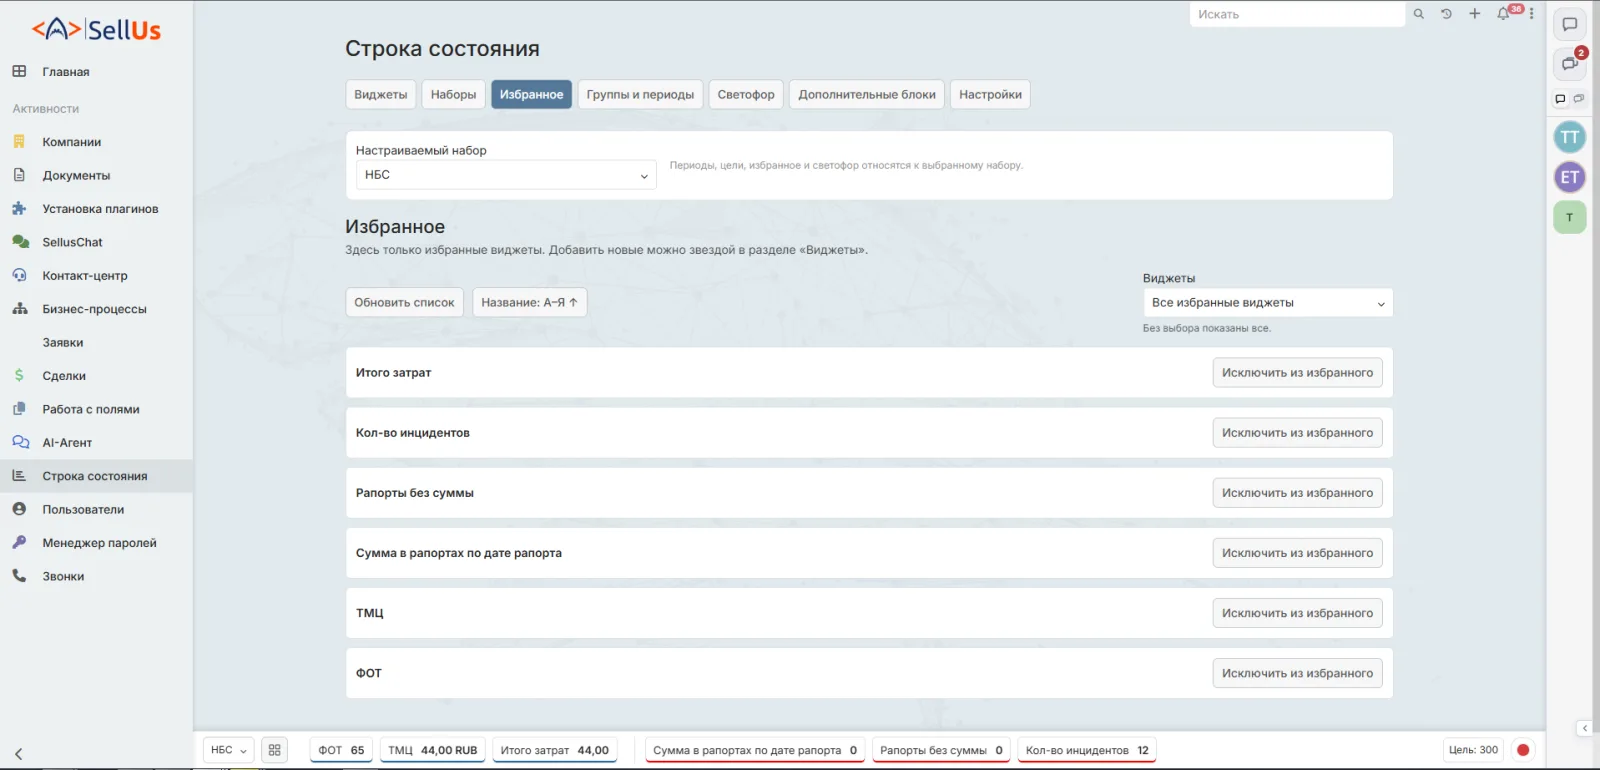The height and width of the screenshot is (770, 1600).
Task: Collapse the left sidebar with the arrow
Action: [x=18, y=754]
